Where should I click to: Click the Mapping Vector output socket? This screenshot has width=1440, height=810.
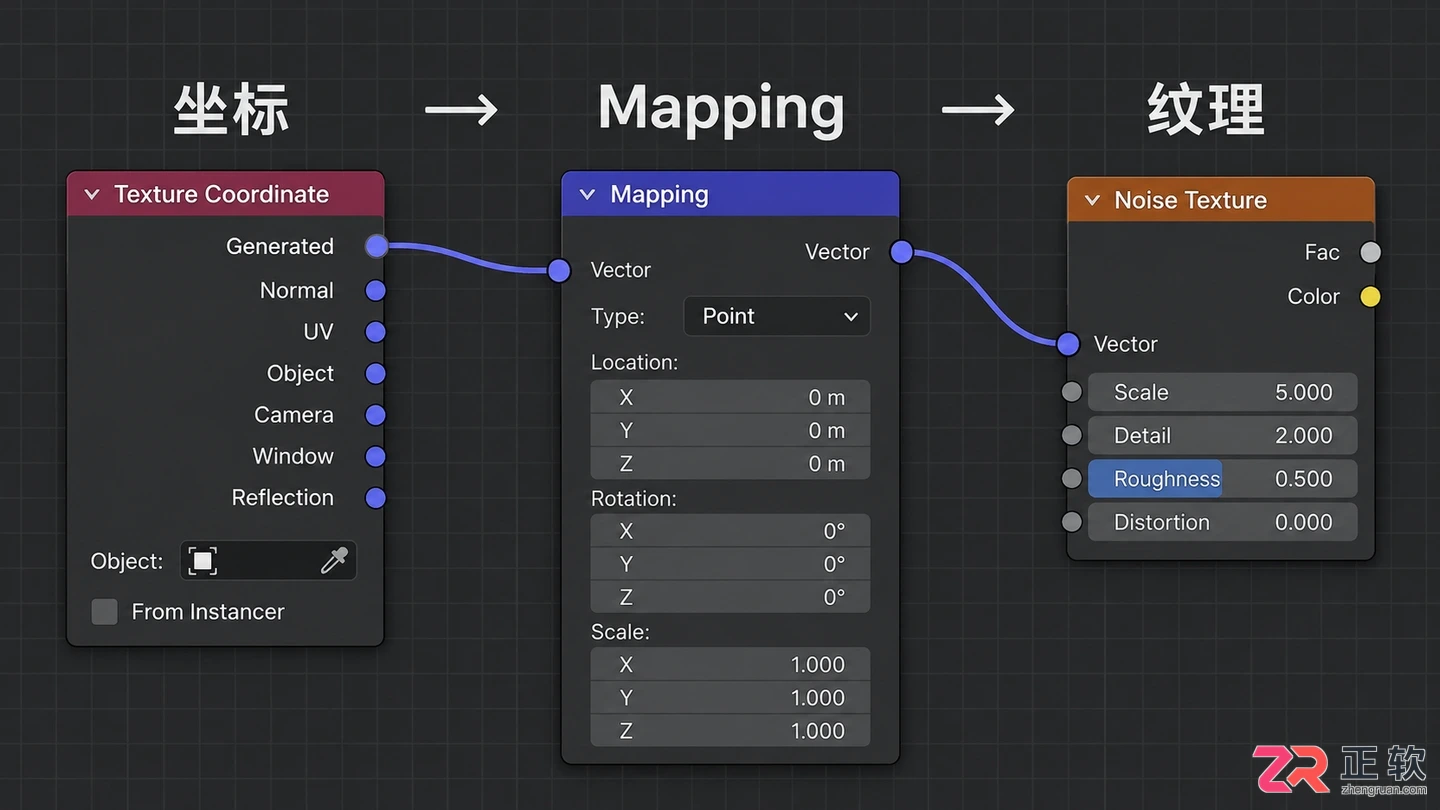(x=901, y=252)
